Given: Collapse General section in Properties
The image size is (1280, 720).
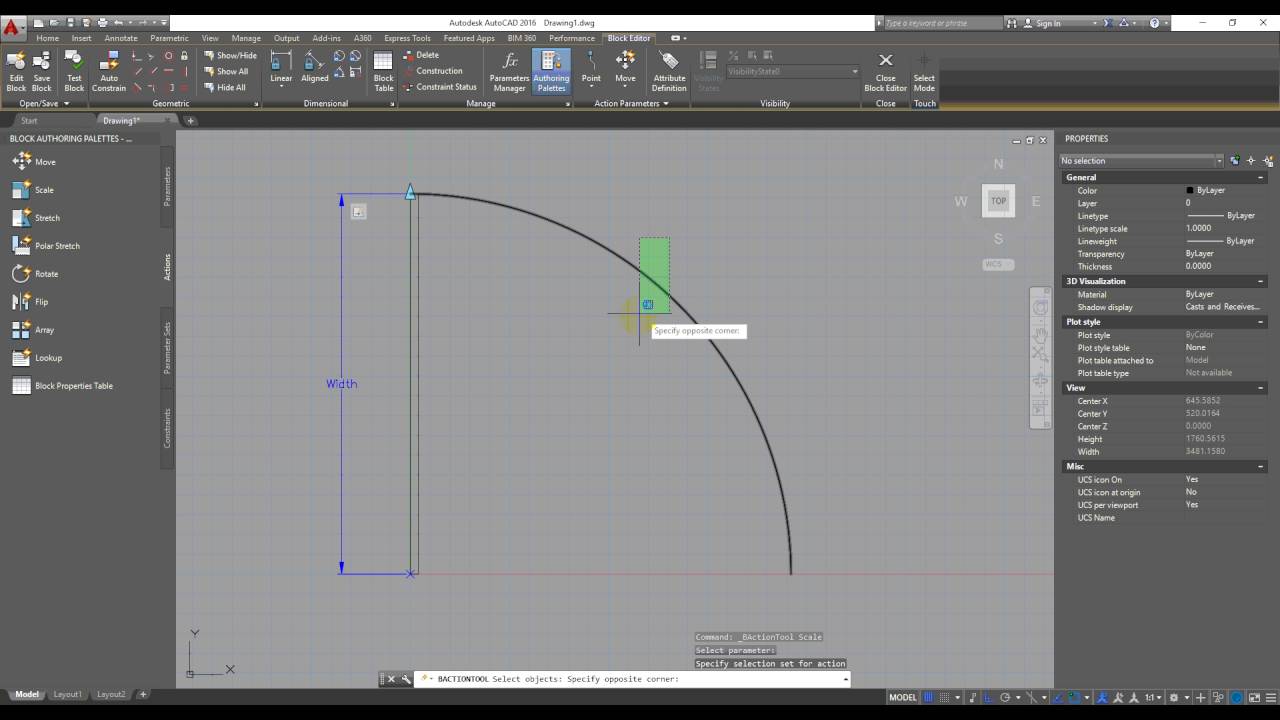Looking at the screenshot, I should pos(1260,177).
